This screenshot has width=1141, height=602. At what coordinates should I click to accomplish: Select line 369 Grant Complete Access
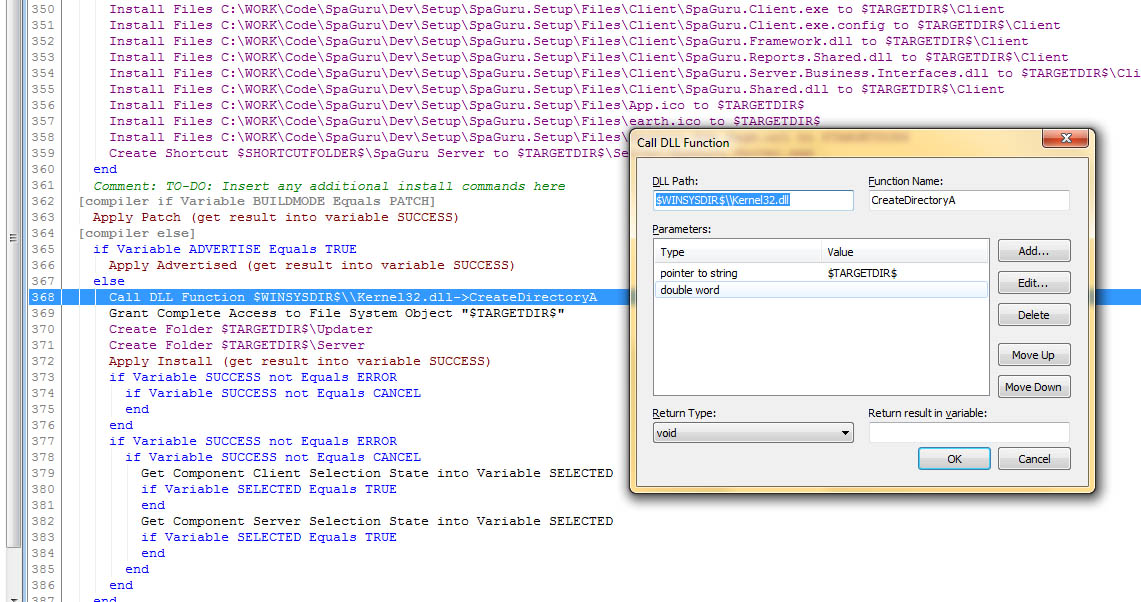(337, 313)
